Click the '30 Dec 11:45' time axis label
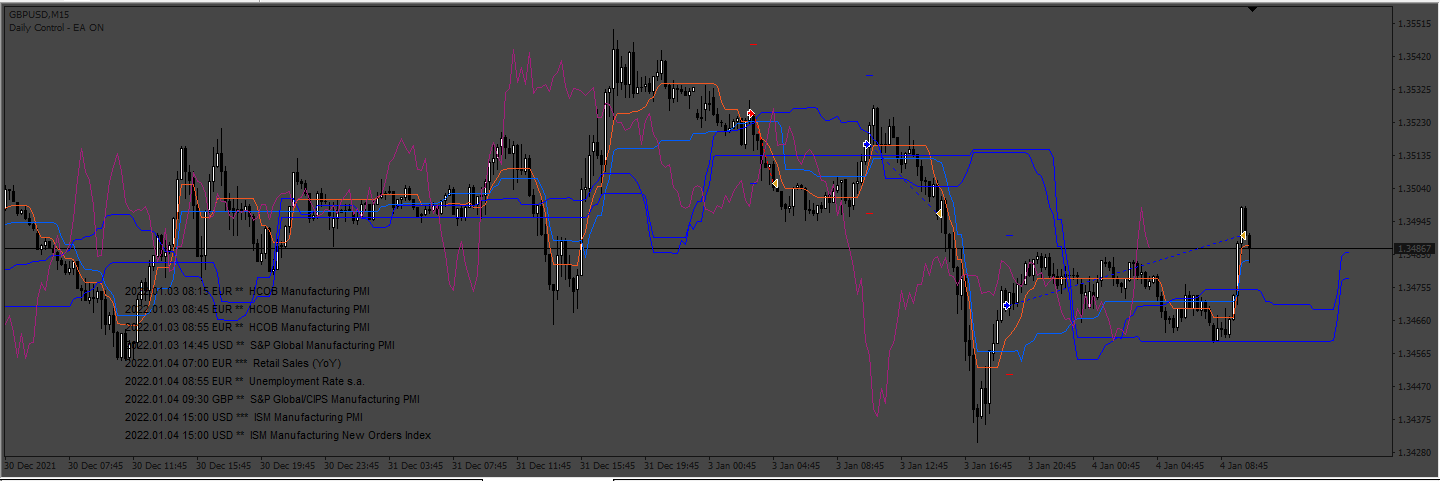1440x481 pixels. [160, 465]
